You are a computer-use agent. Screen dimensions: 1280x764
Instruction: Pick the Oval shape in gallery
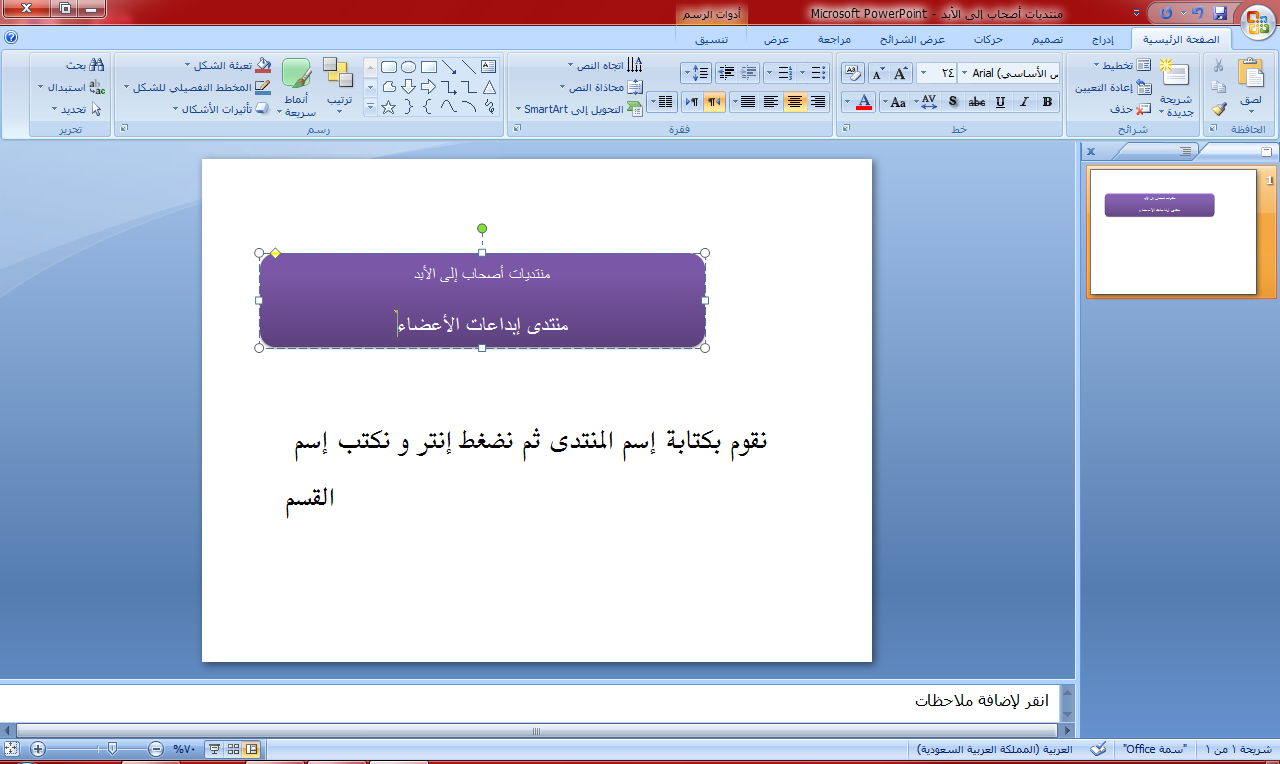tap(409, 66)
